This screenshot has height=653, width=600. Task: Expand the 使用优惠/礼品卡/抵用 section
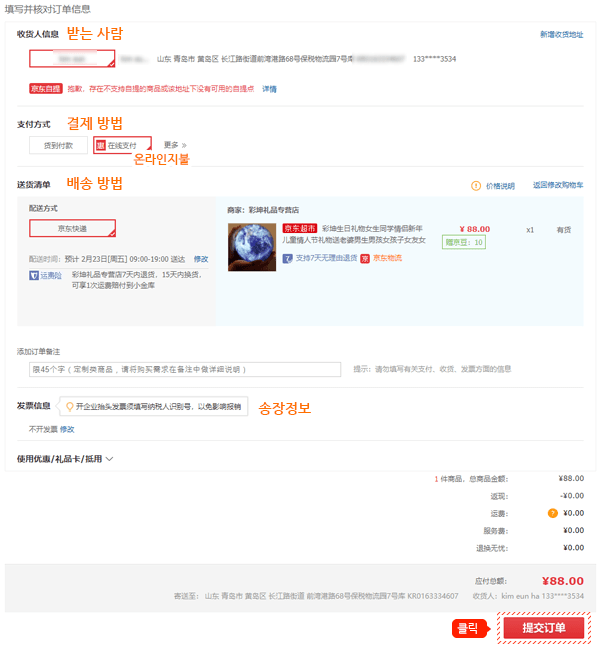point(65,459)
